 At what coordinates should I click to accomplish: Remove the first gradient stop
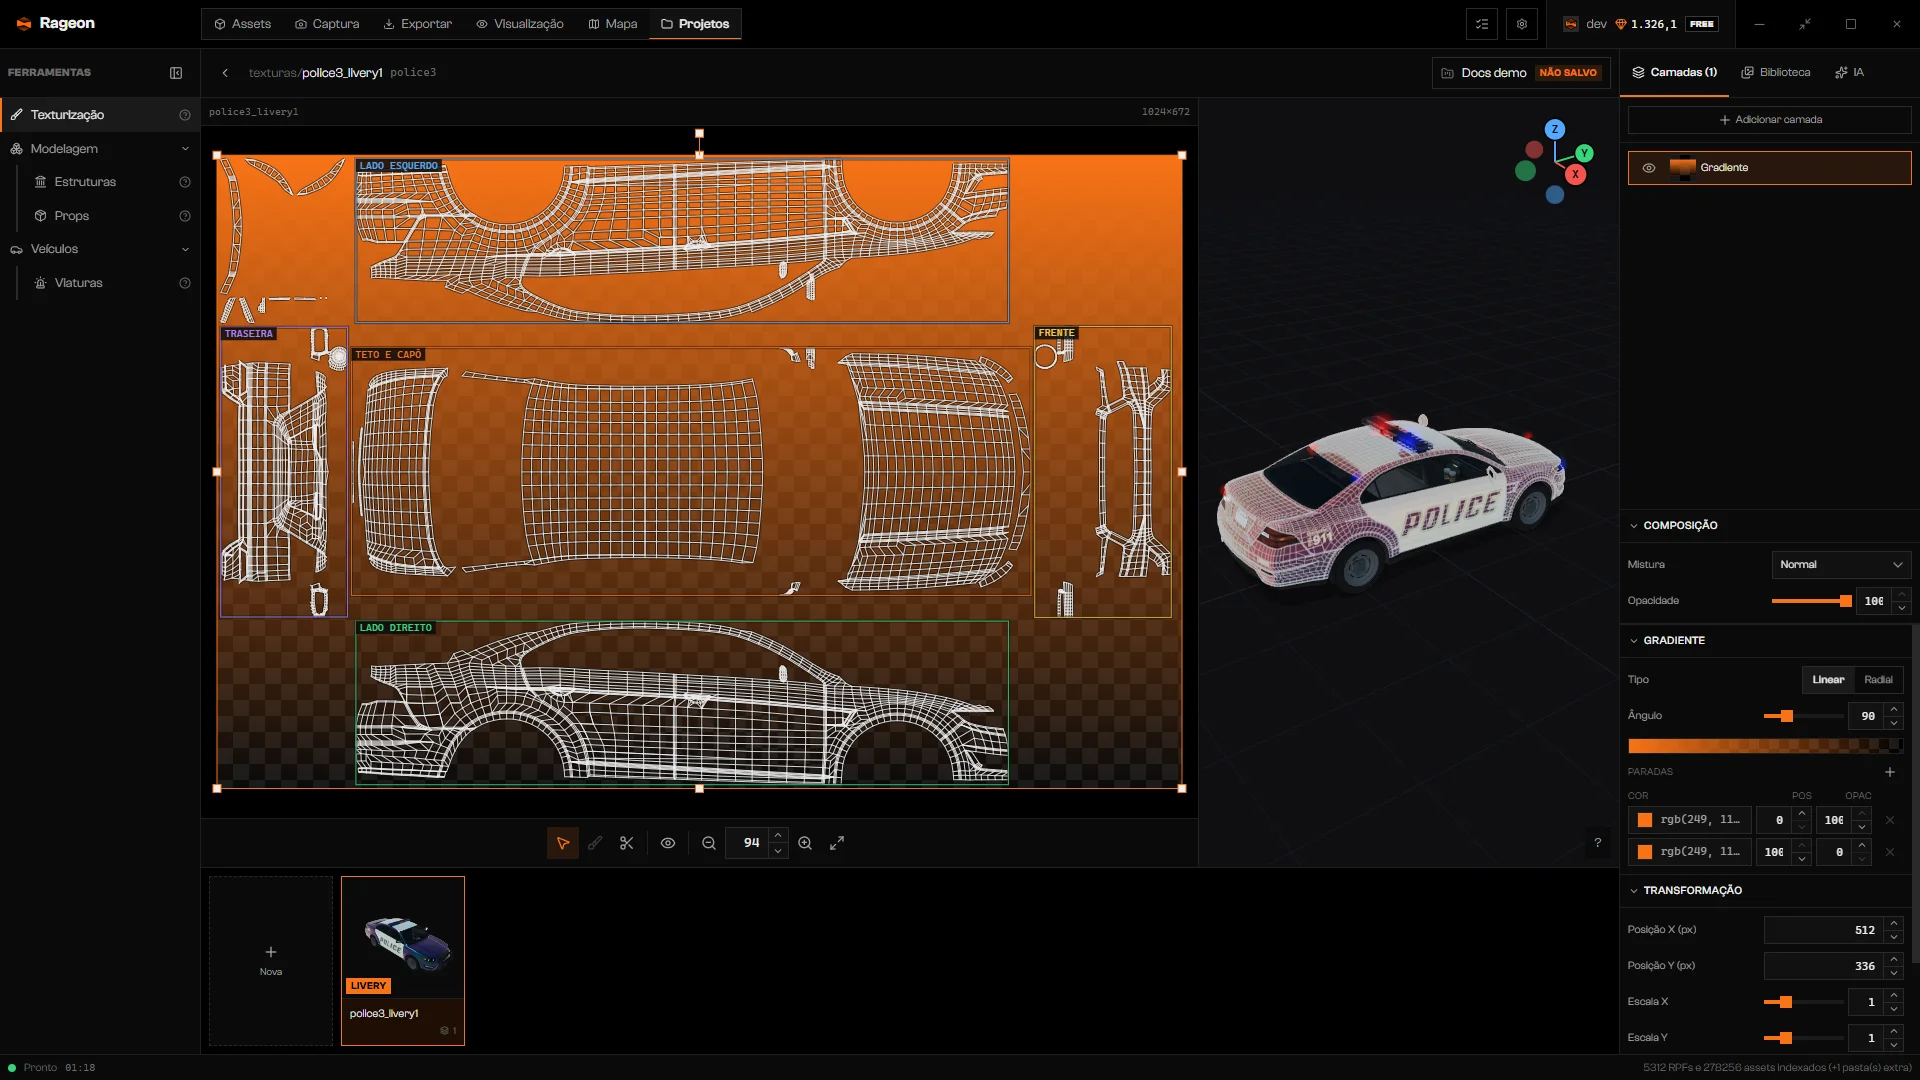pos(1890,820)
